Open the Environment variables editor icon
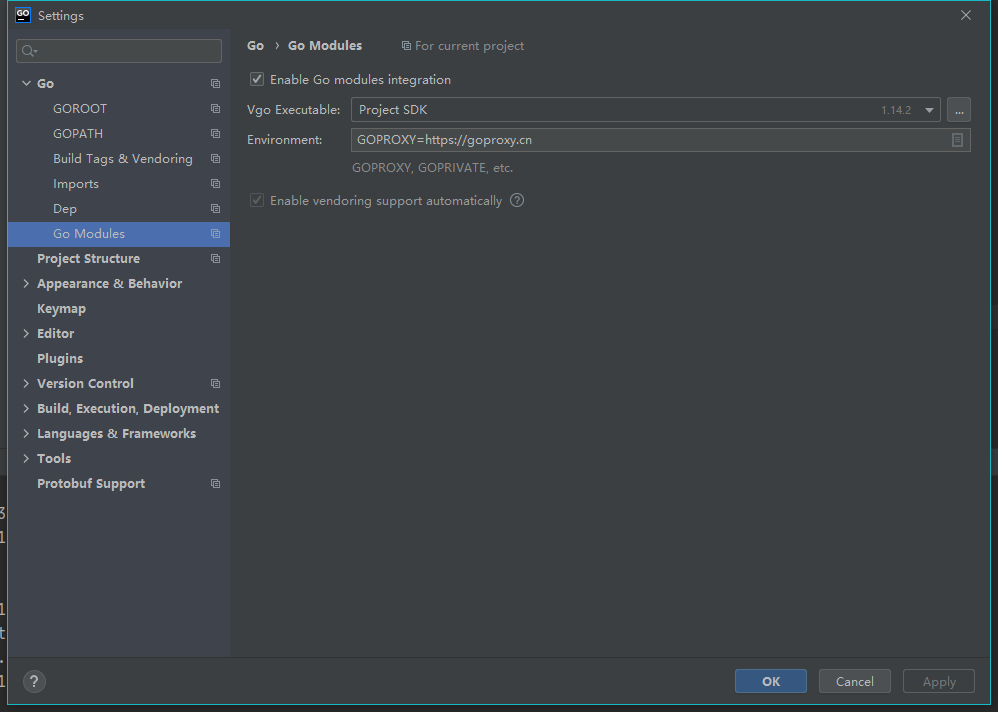 957,140
